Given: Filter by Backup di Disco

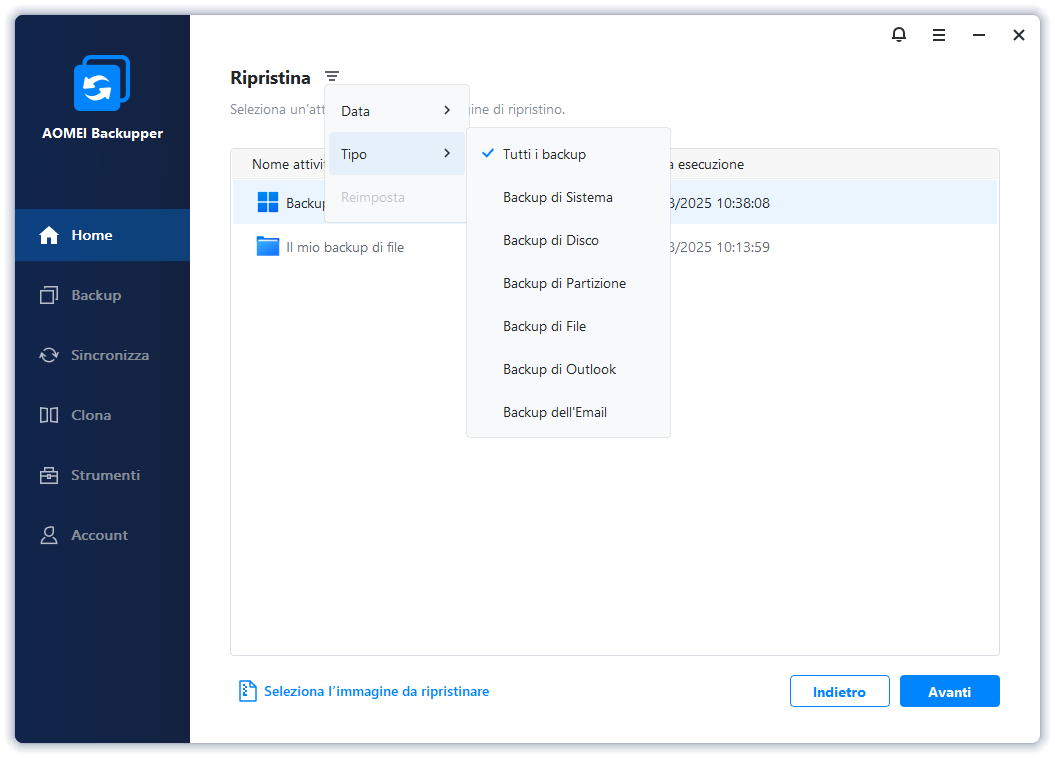Looking at the screenshot, I should coord(569,240).
